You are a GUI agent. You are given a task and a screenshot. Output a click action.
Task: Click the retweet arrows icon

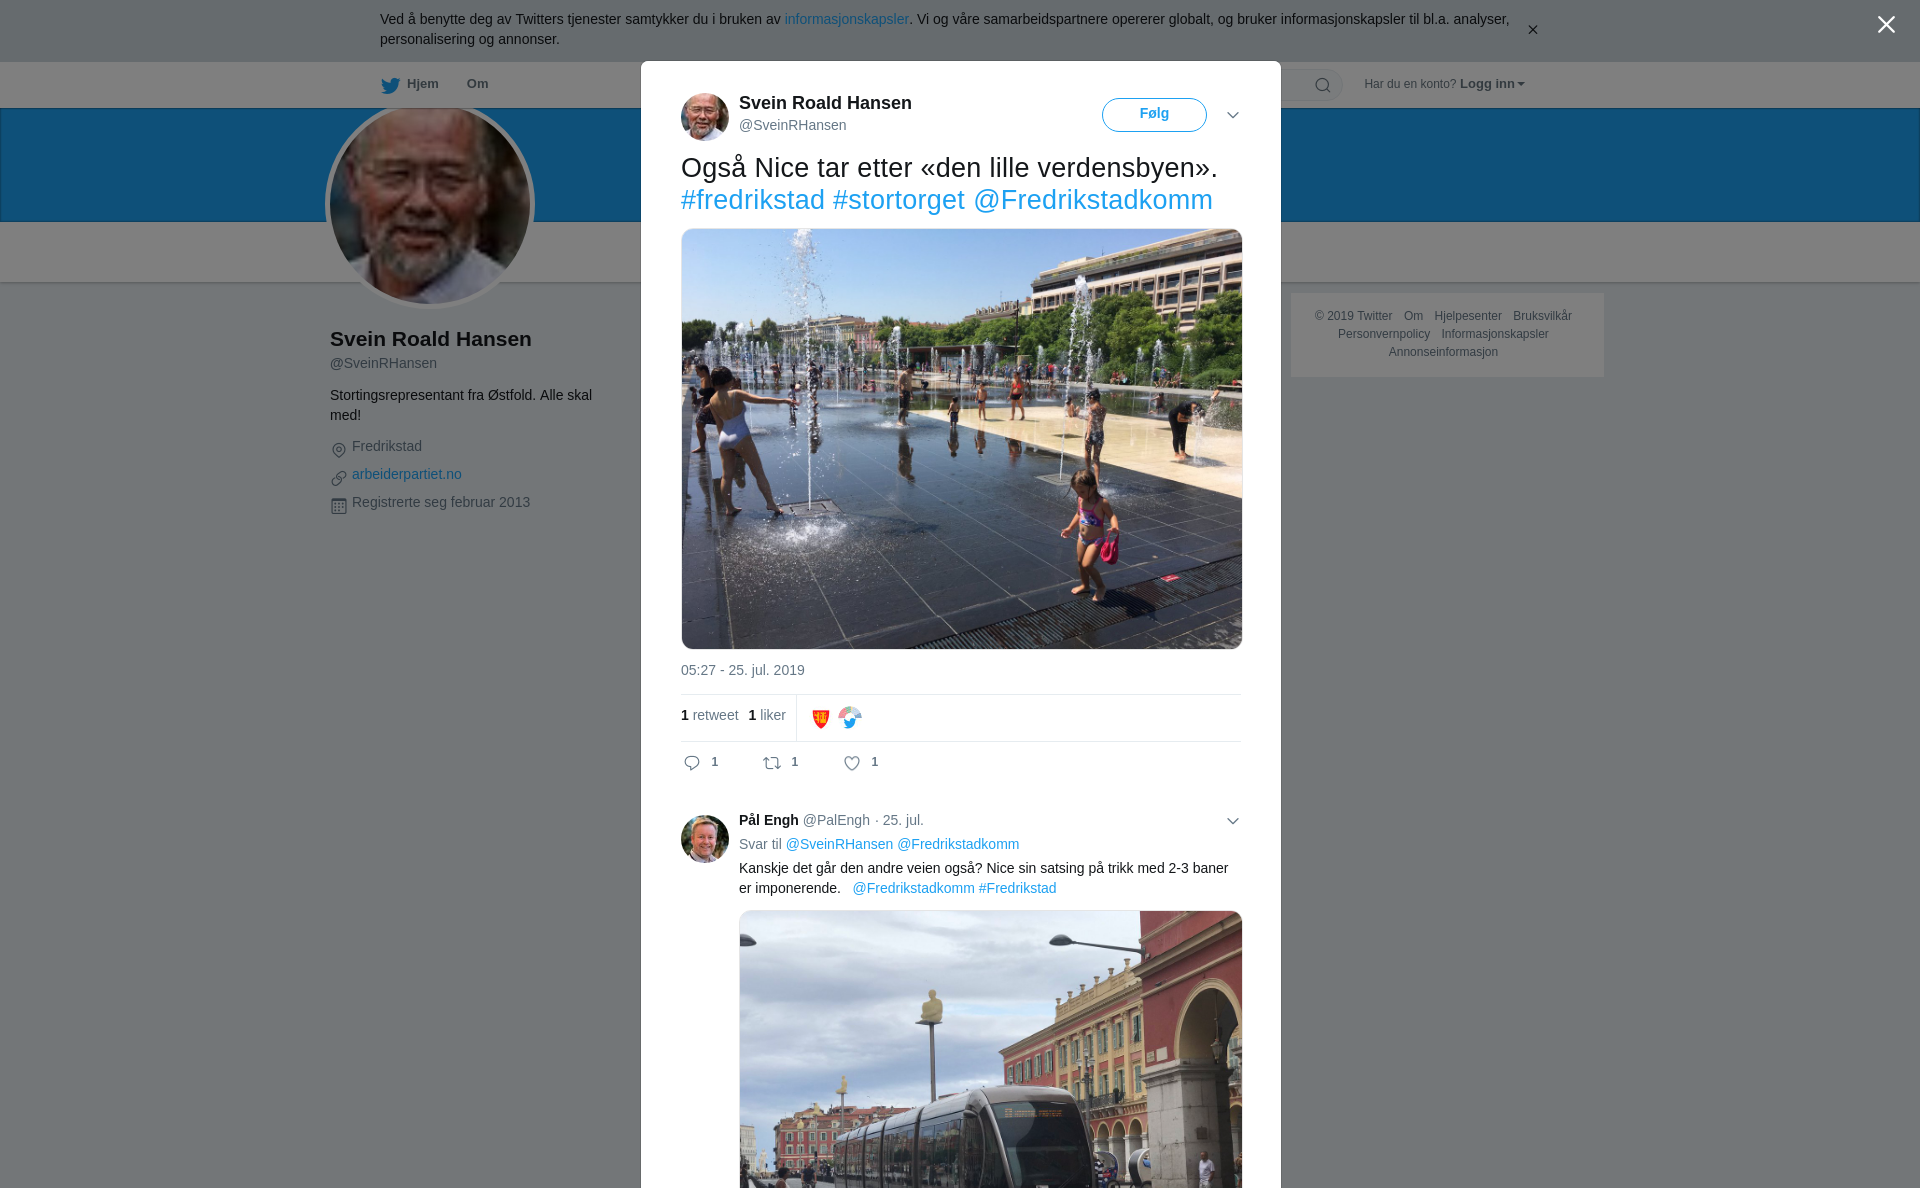[772, 763]
